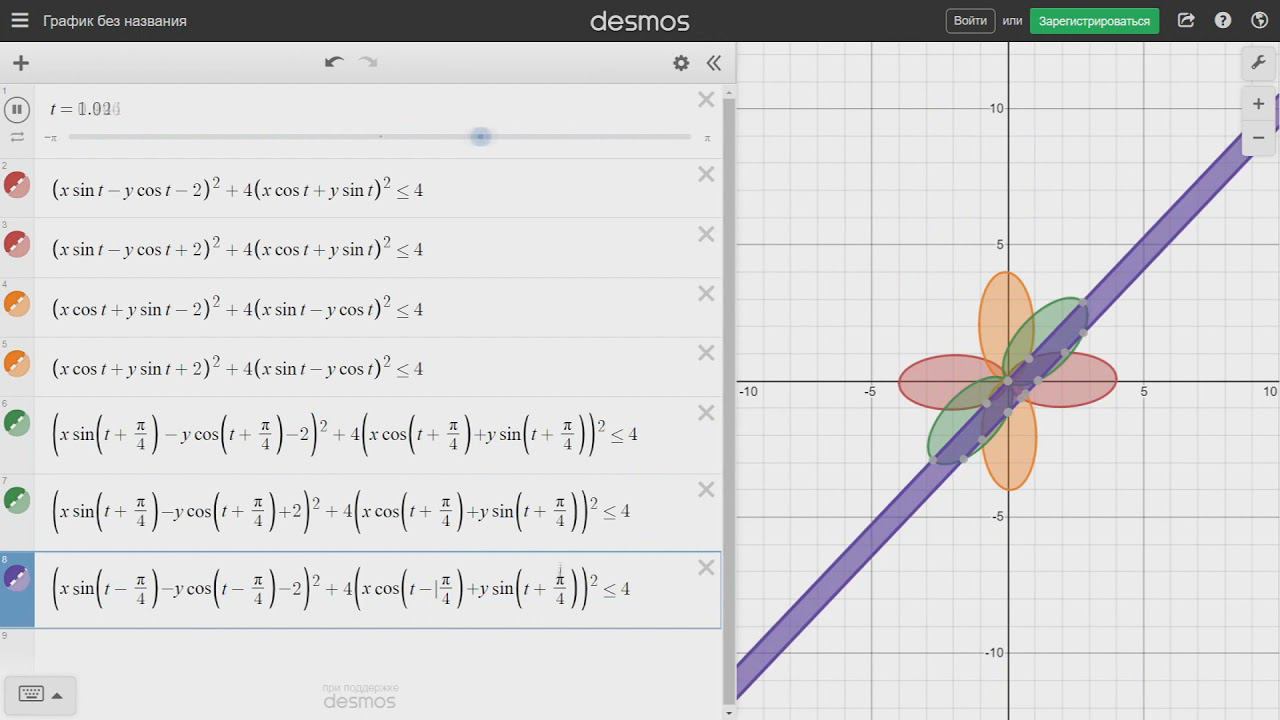Viewport: 1280px width, 720px height.
Task: Click the t value field
Action: coord(86,109)
